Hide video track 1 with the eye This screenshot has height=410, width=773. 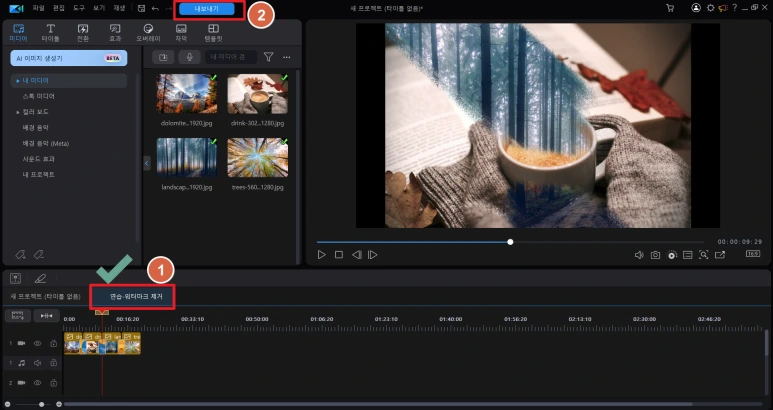pyautogui.click(x=37, y=343)
